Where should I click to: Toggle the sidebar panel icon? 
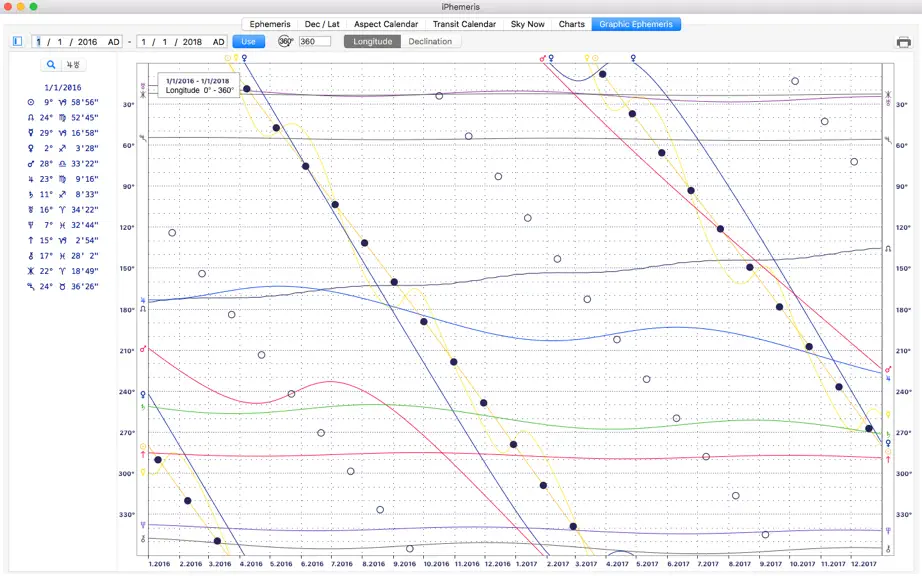click(x=18, y=41)
